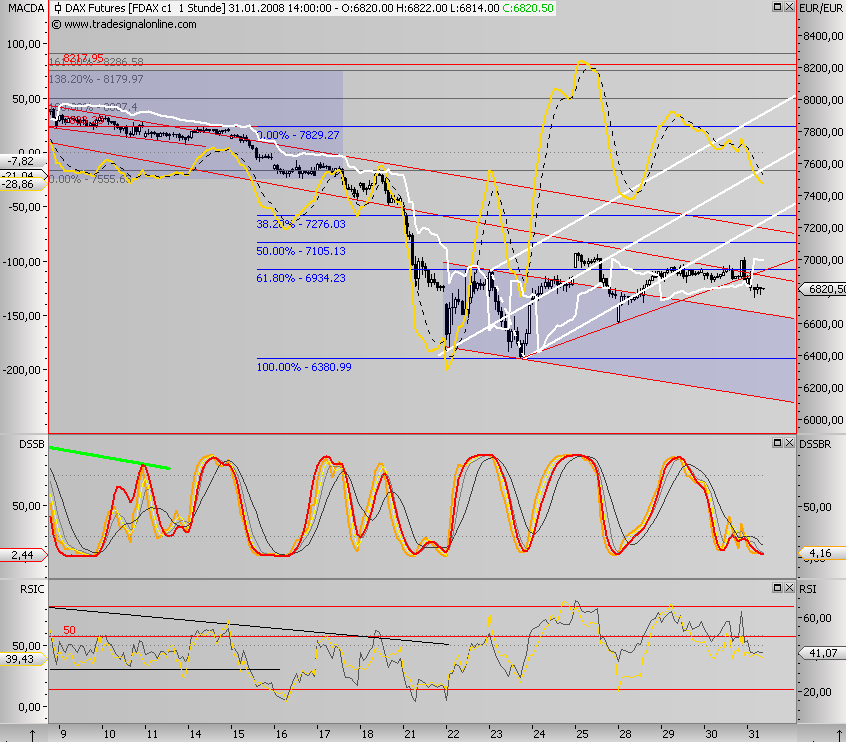Click the 0.00% - 7829.27 Fibonacci label

coord(298,135)
